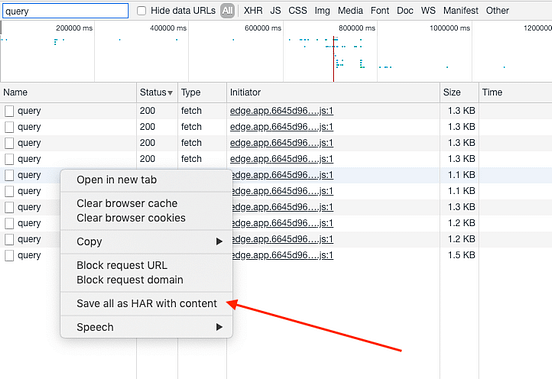552x379 pixels.
Task: Choose Clear browser cache menu item
Action: (146, 203)
